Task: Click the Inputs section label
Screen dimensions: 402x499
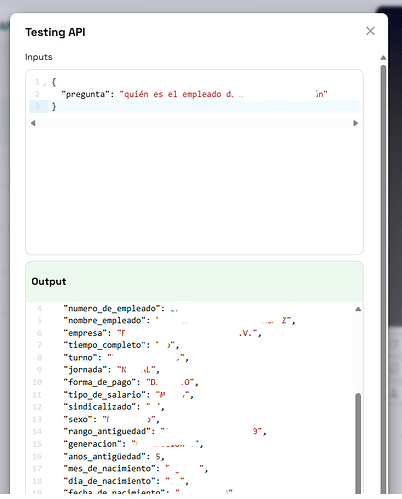Action: [x=39, y=57]
